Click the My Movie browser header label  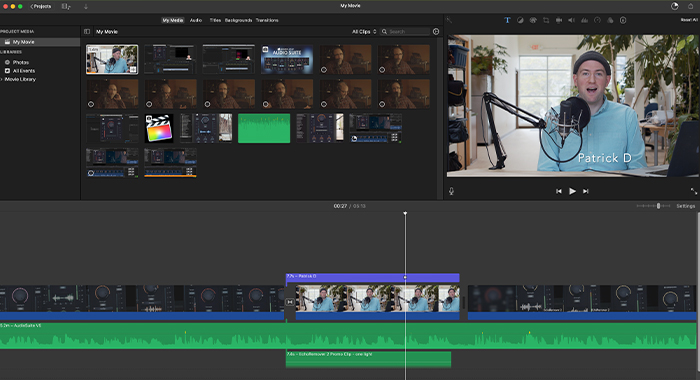(107, 32)
